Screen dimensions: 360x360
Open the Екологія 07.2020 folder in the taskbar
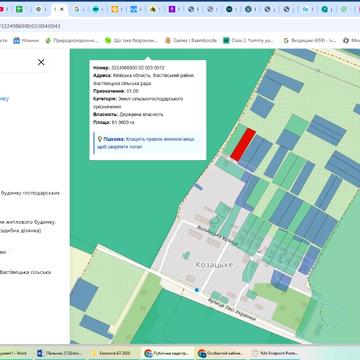[x=113, y=353]
